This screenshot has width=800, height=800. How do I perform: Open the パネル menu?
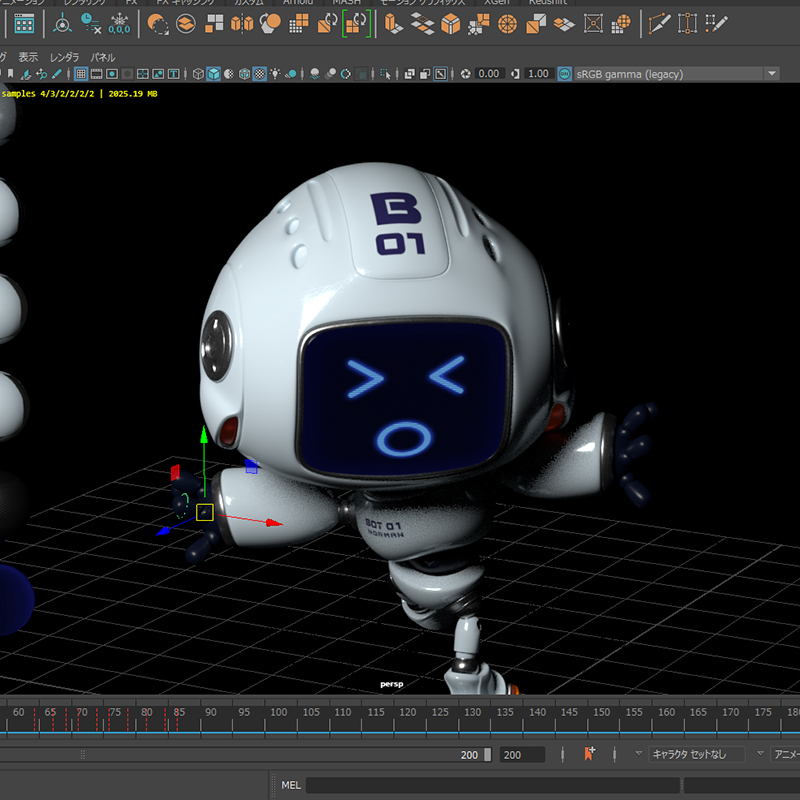tap(103, 57)
